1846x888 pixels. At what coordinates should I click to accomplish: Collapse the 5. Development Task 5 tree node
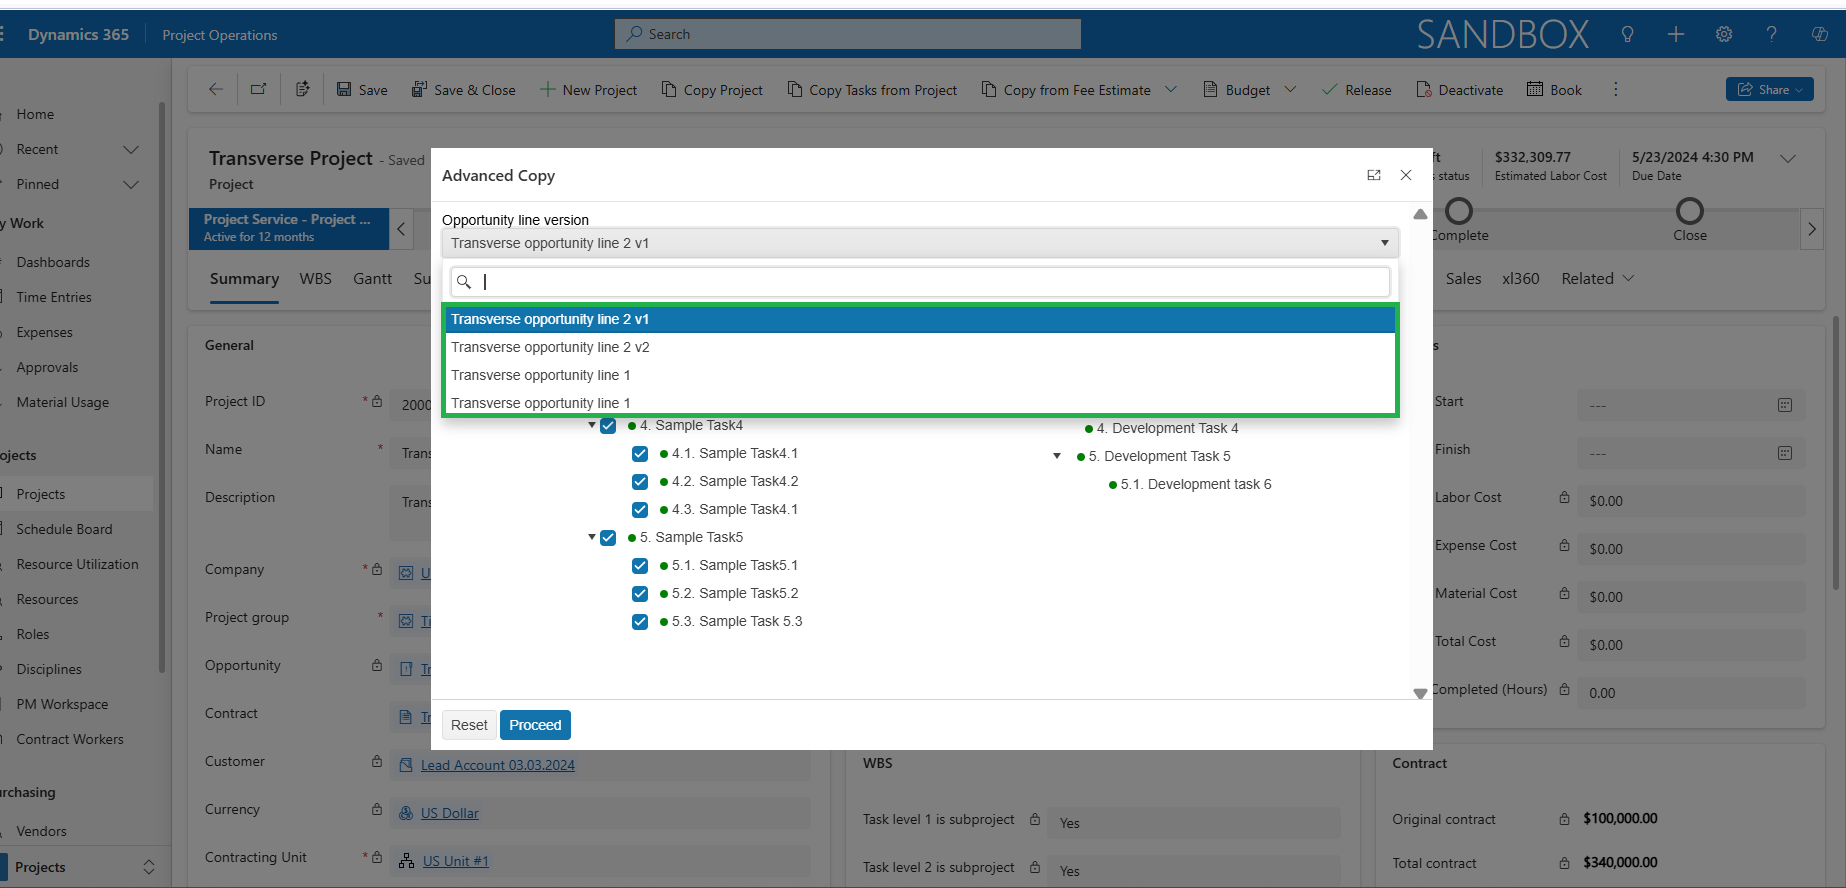pos(1057,456)
